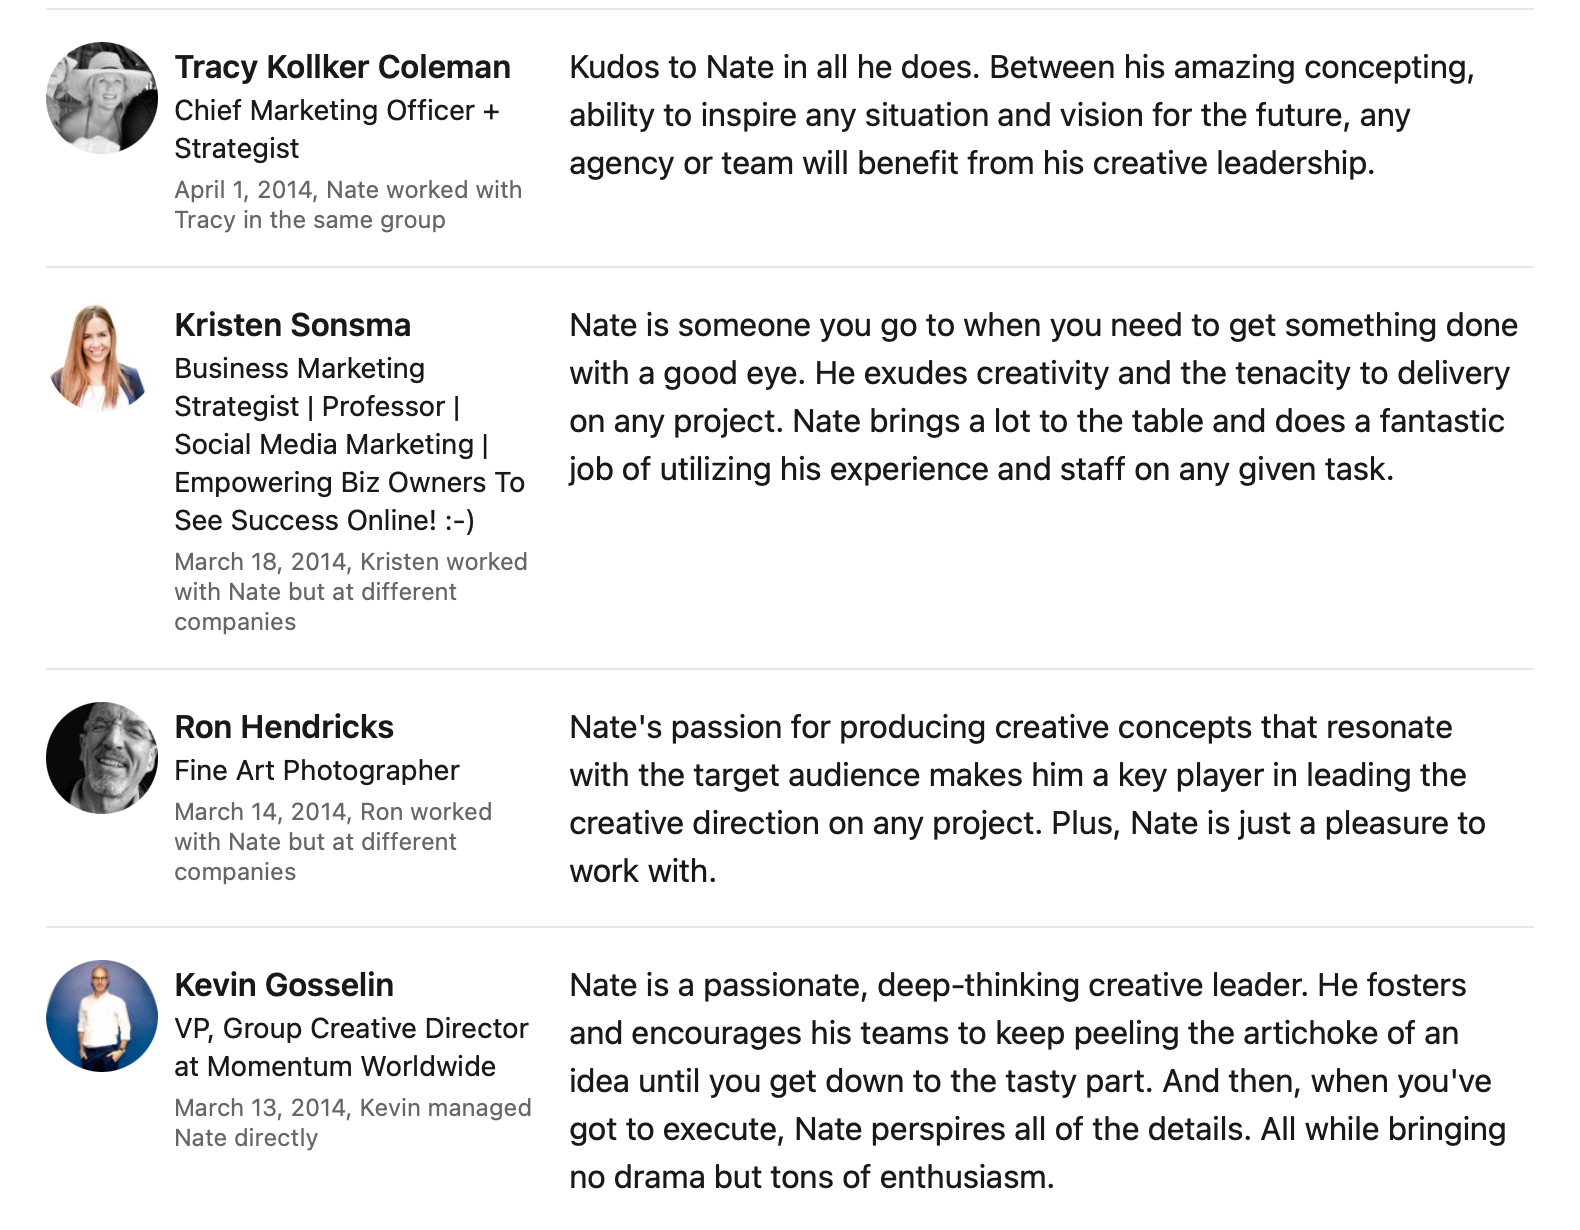The height and width of the screenshot is (1230, 1580).
Task: Click the "Nate's passion for producing" recommendation
Action: [1026, 799]
